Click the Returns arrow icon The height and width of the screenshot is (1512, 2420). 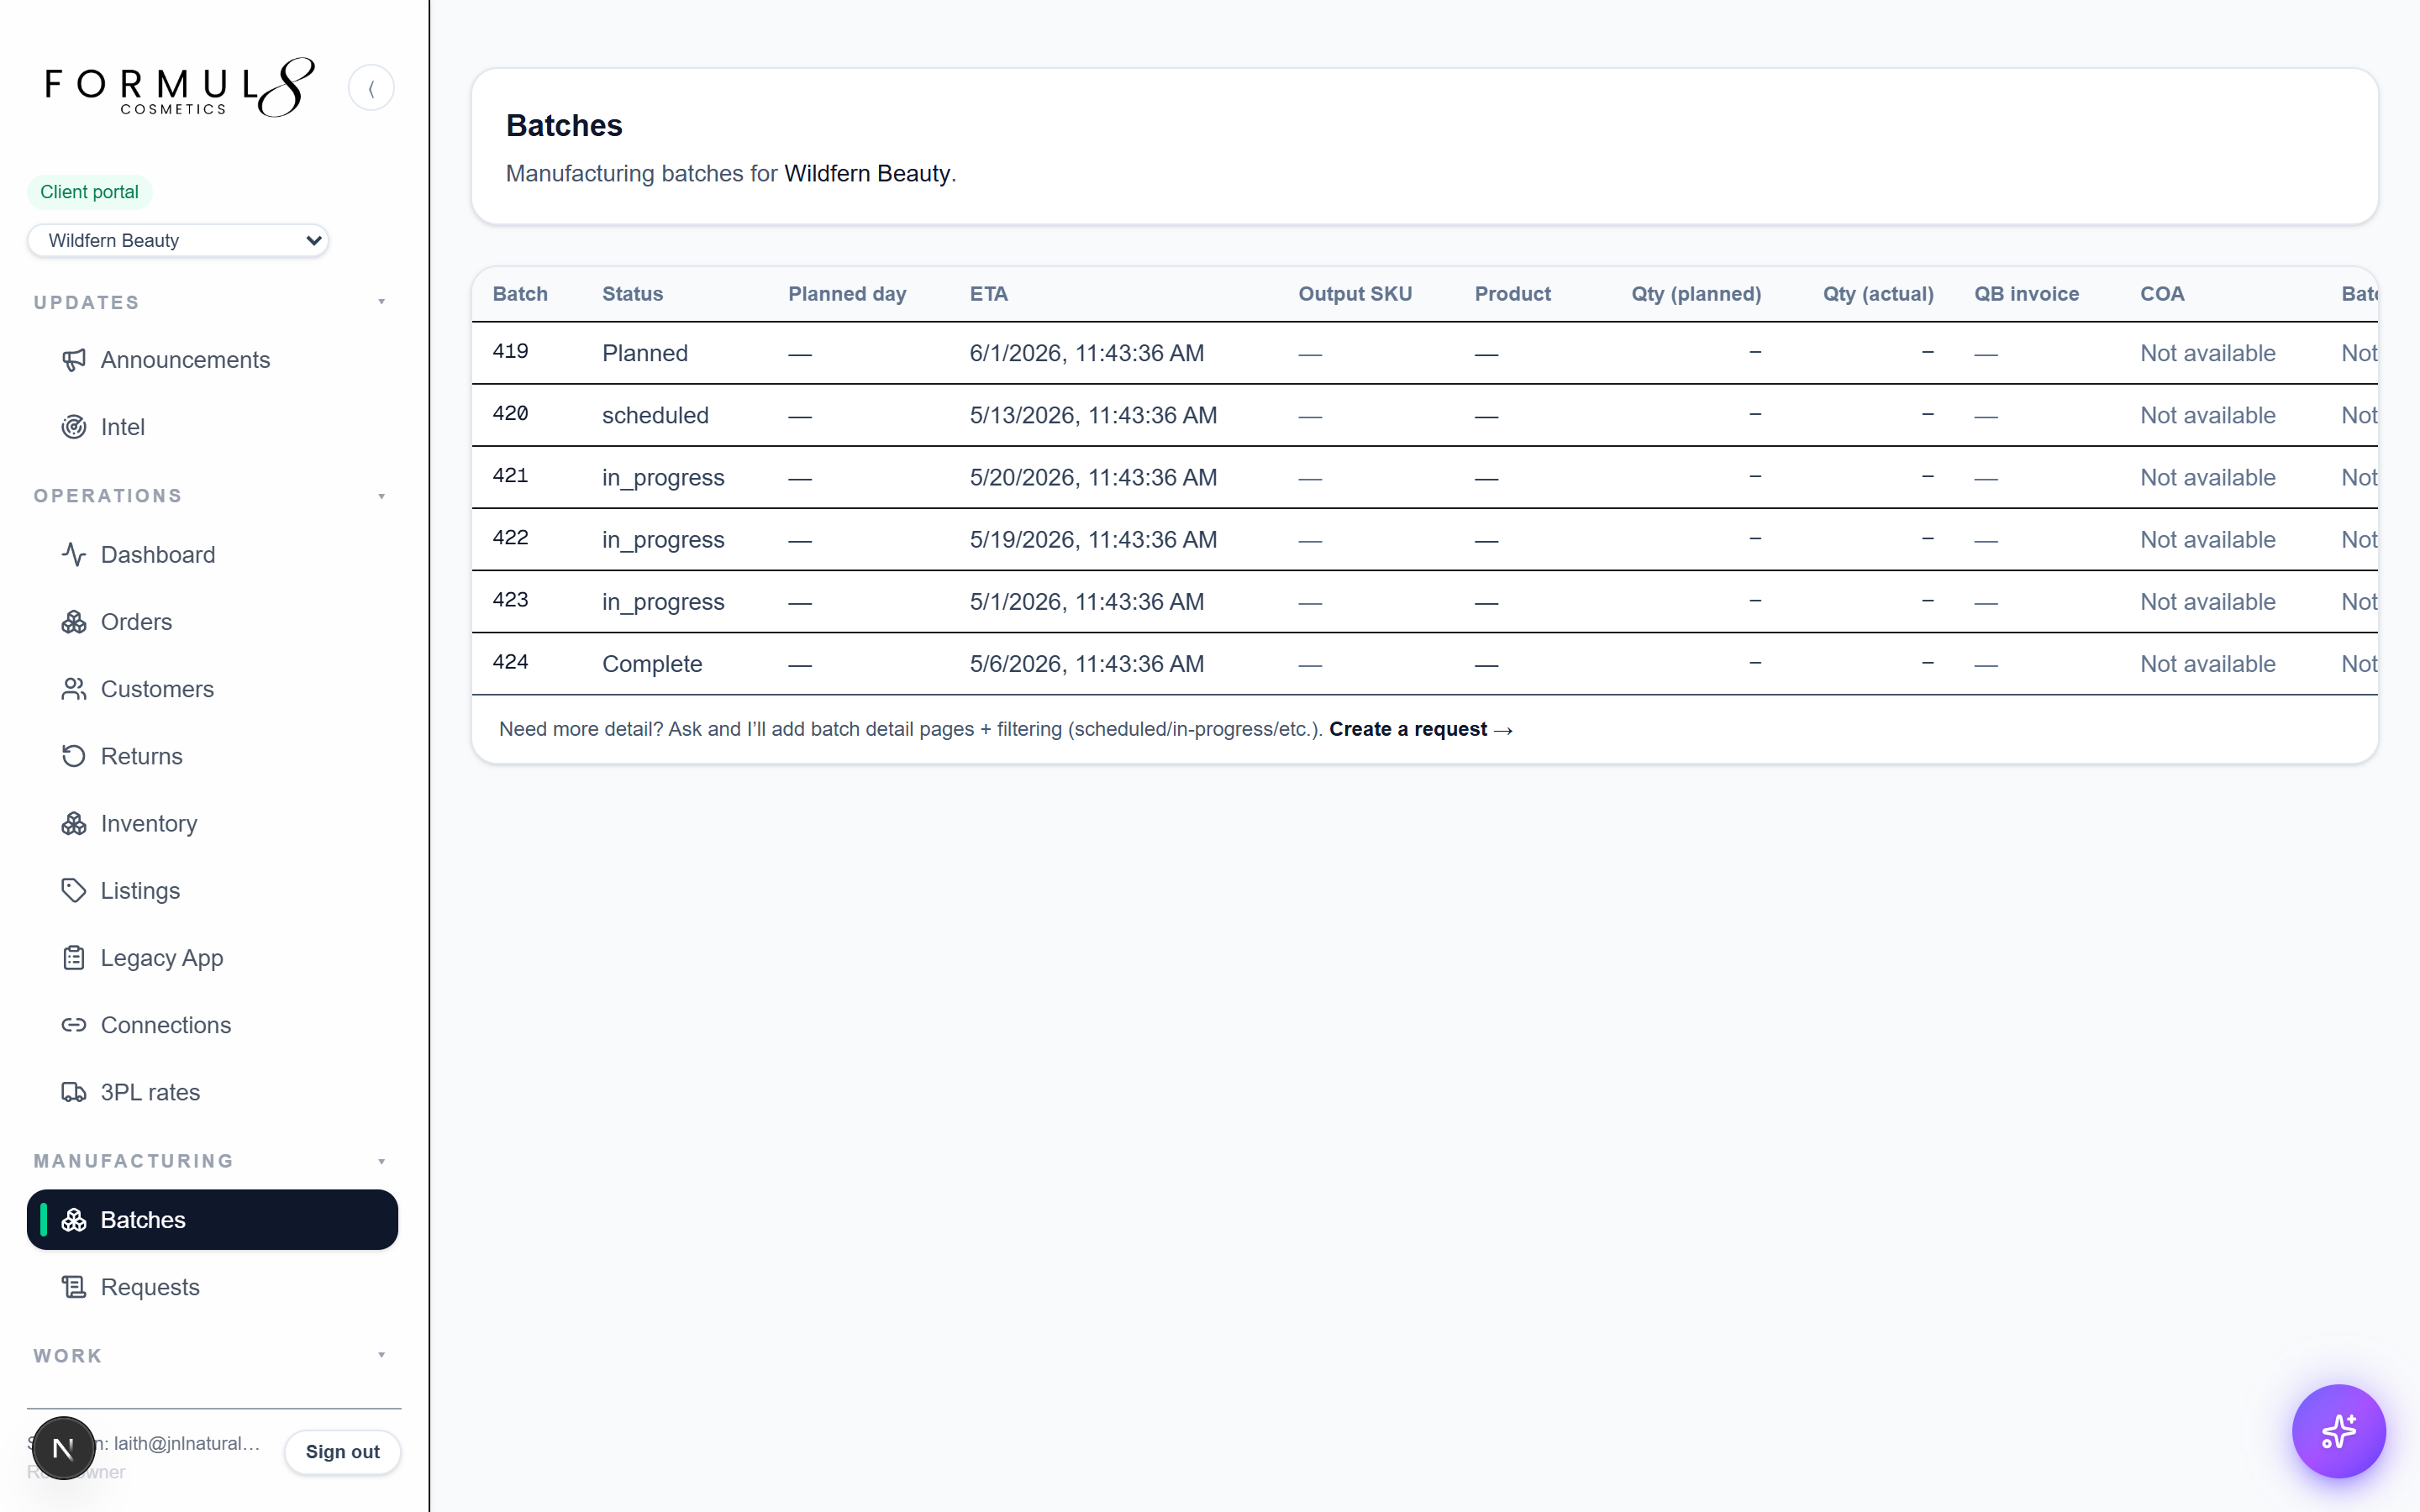click(x=74, y=756)
